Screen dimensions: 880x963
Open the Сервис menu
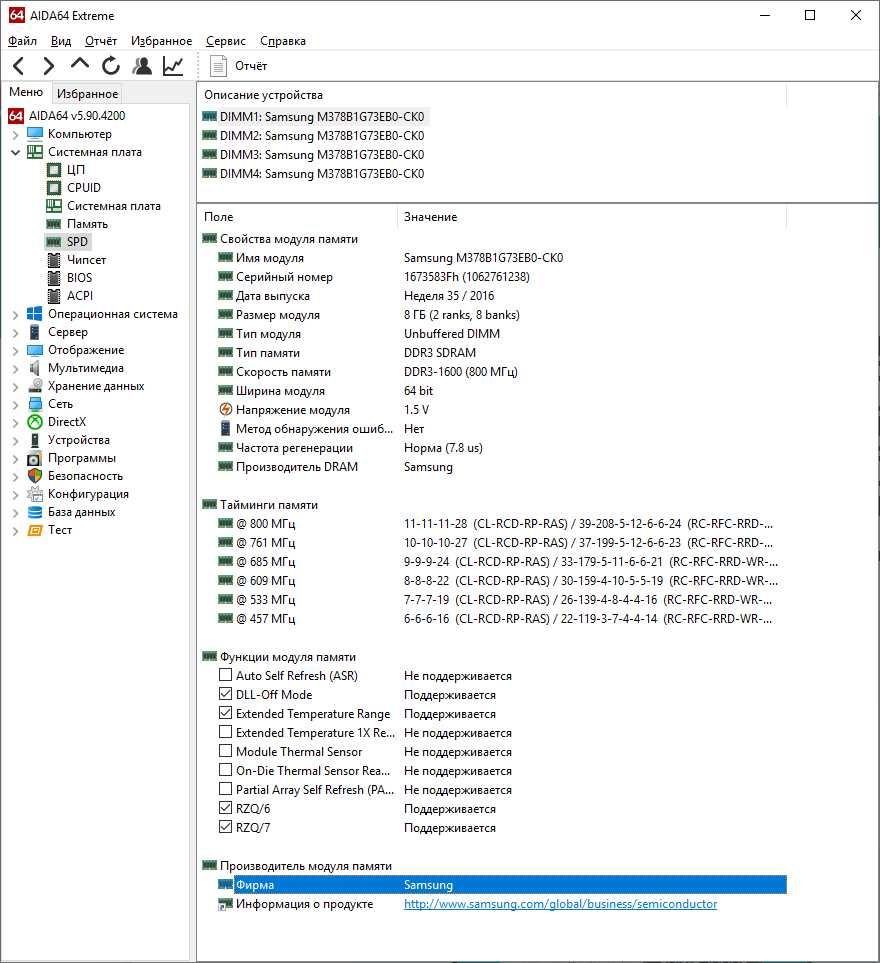225,41
